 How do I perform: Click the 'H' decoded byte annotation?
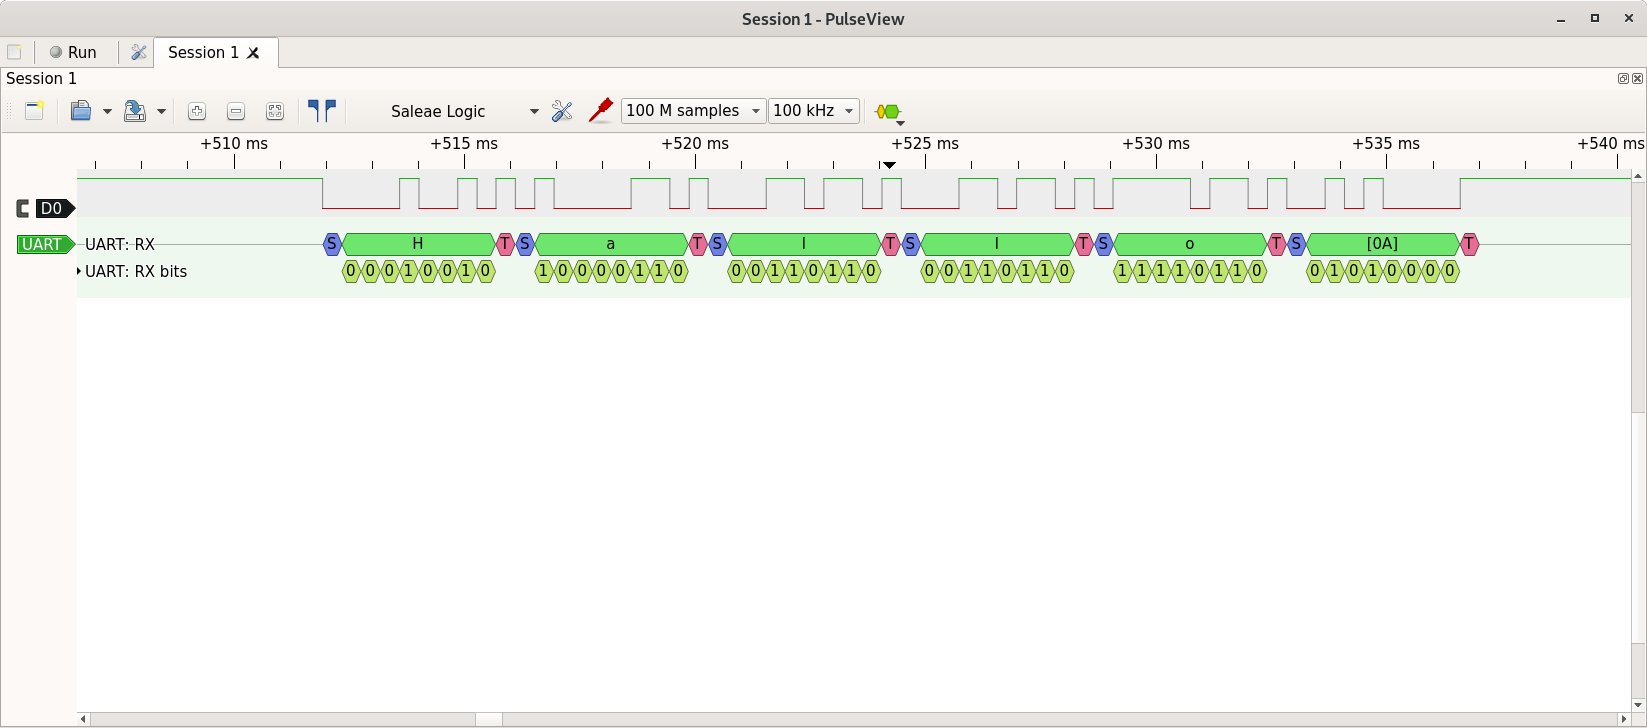coord(418,244)
